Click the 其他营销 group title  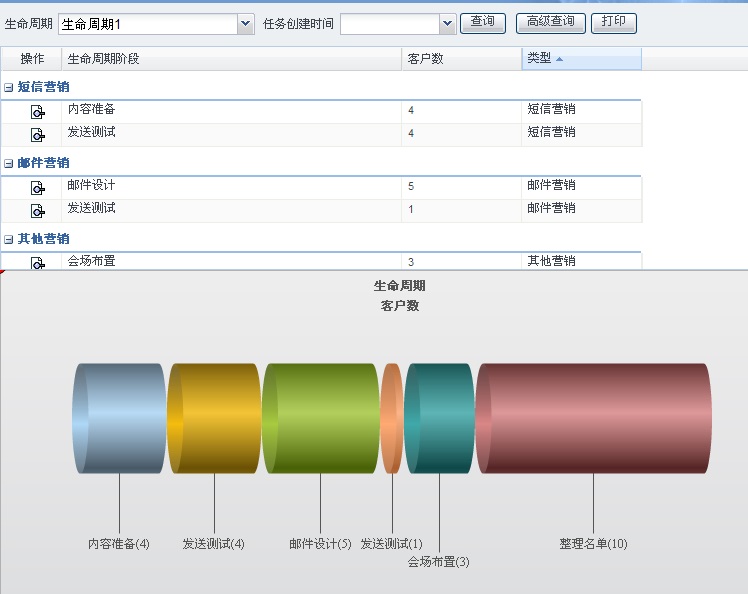coord(43,239)
